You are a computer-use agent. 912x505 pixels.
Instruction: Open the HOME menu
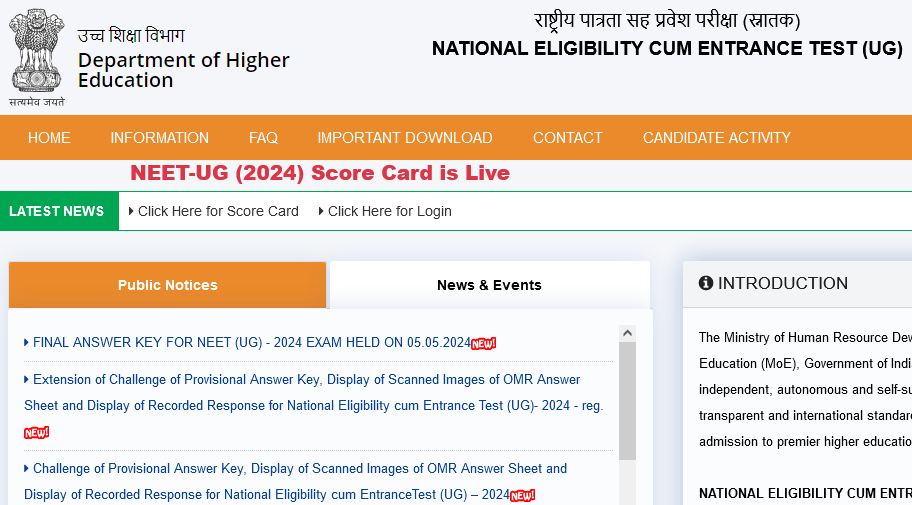(x=49, y=138)
